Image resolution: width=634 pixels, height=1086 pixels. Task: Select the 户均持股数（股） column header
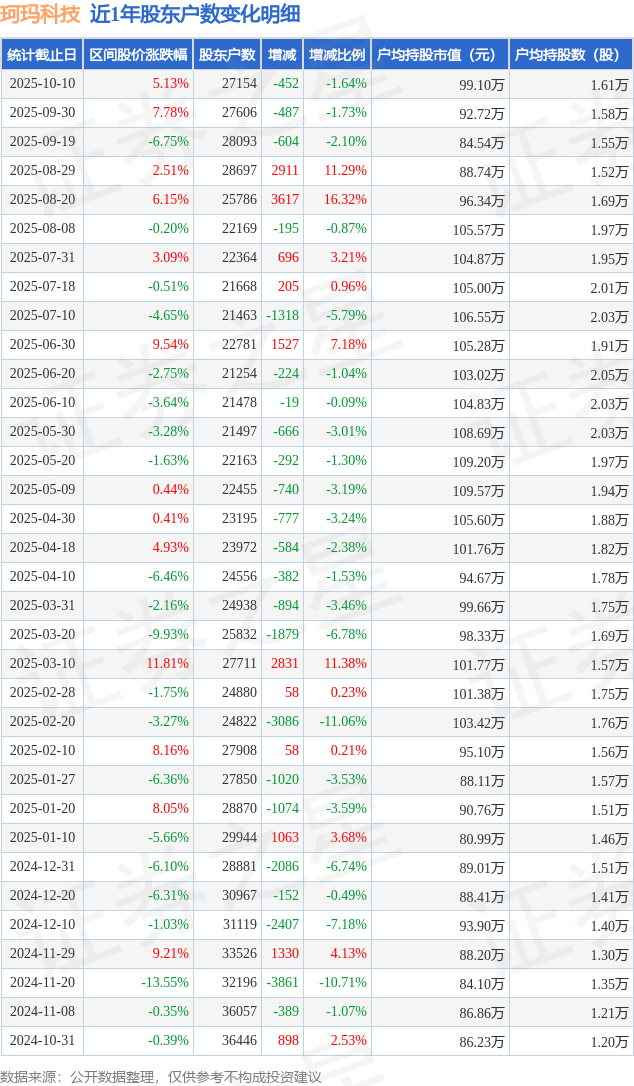coord(570,55)
